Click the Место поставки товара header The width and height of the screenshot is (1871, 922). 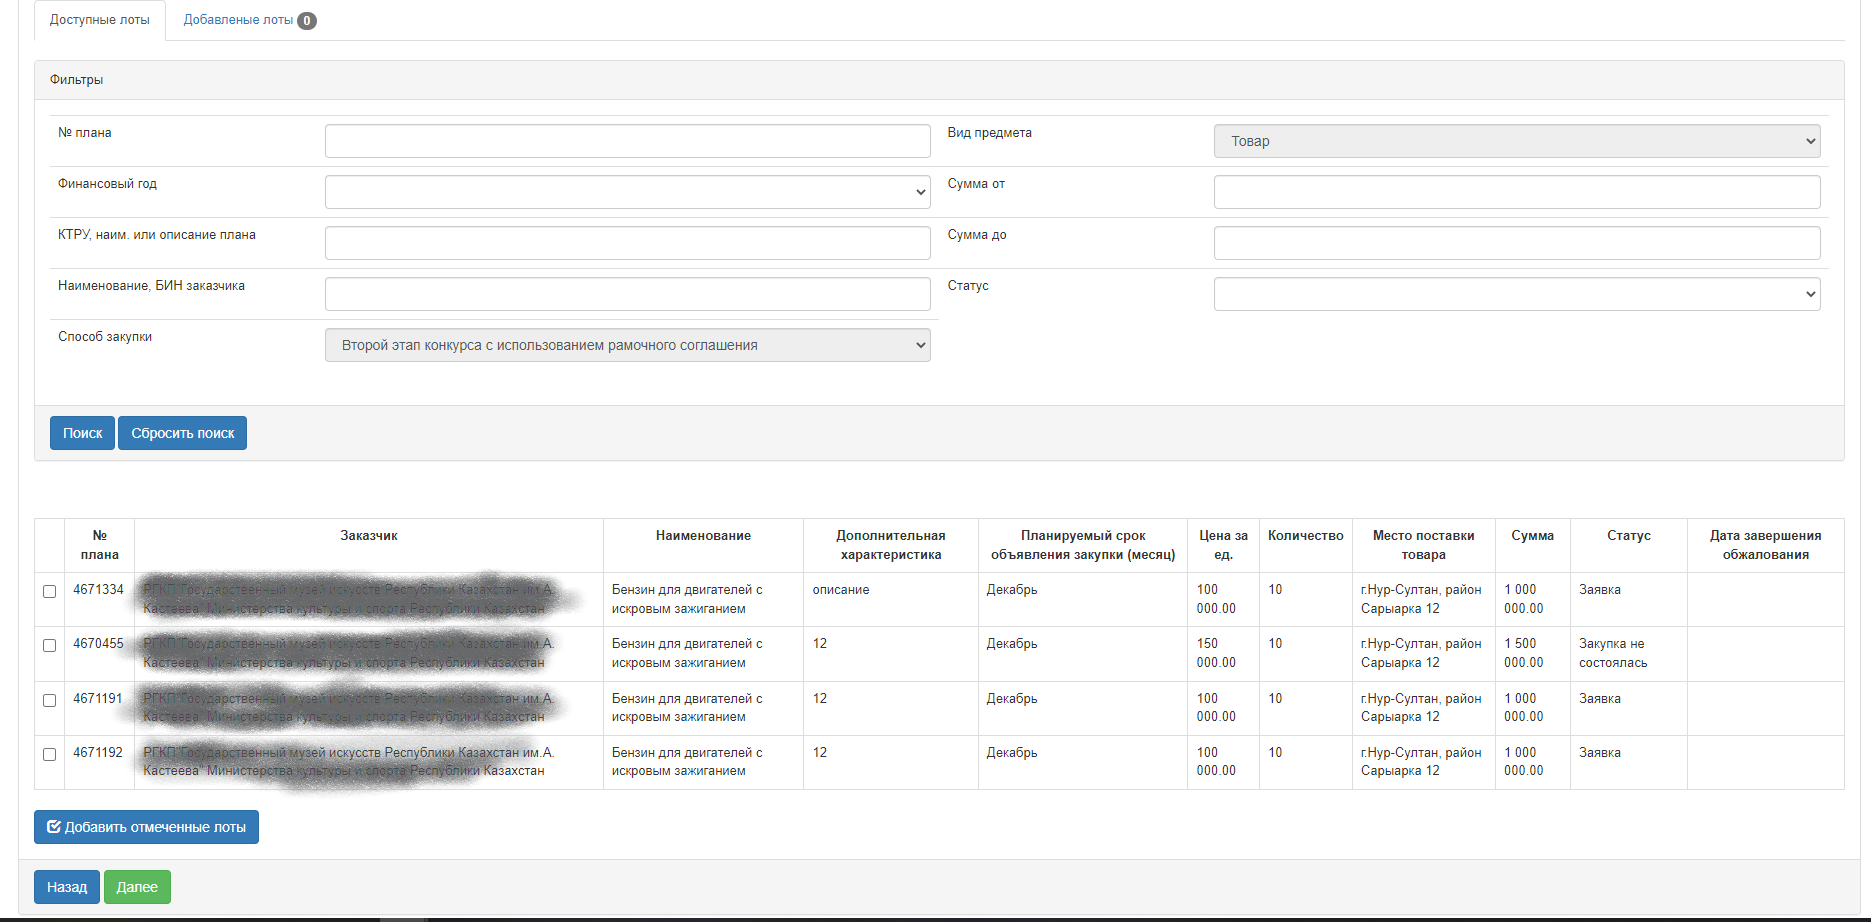[x=1423, y=545]
